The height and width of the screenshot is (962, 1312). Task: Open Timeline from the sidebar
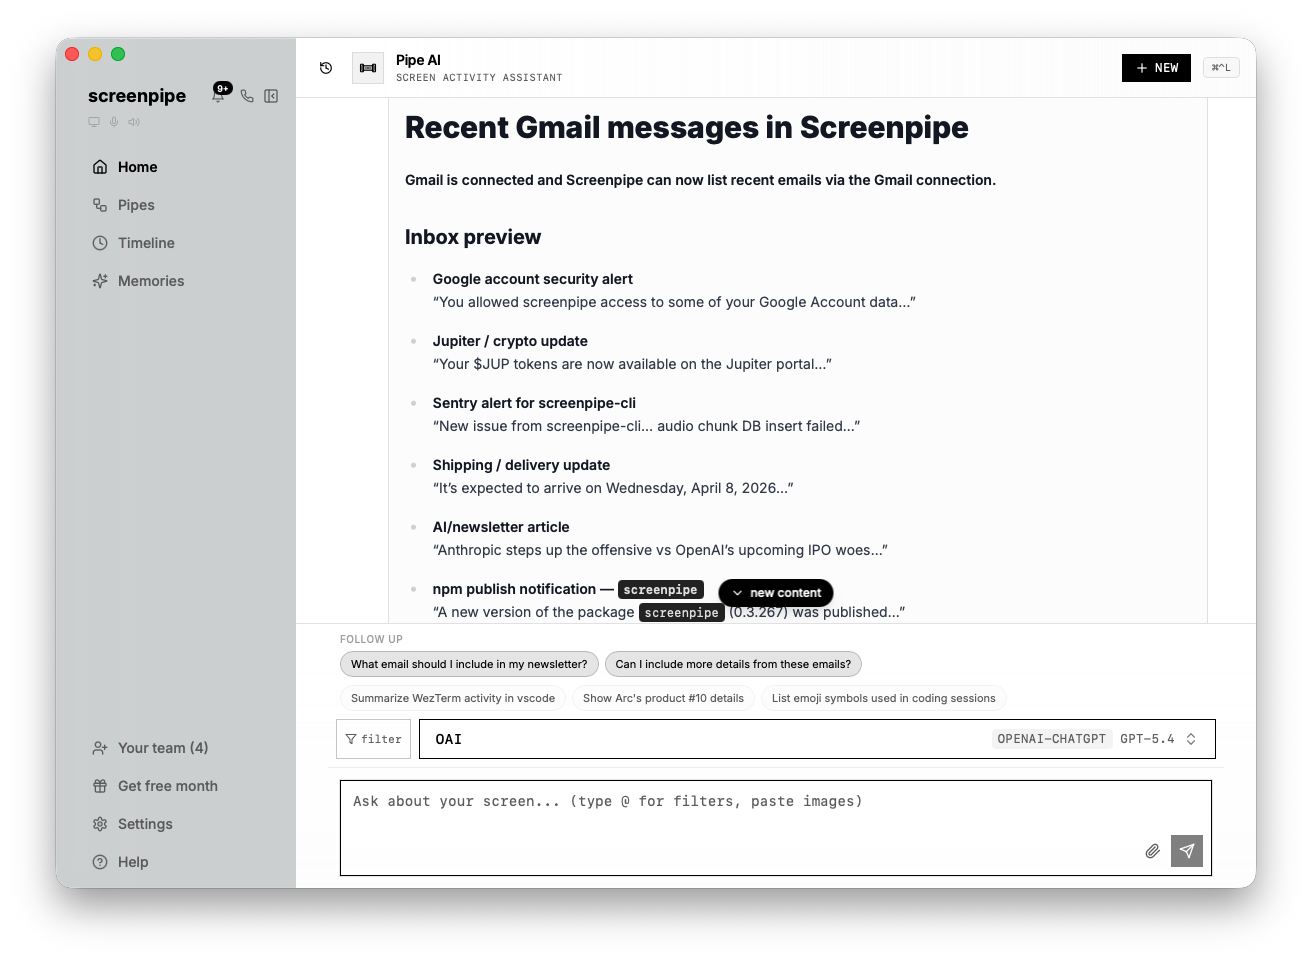click(x=146, y=243)
